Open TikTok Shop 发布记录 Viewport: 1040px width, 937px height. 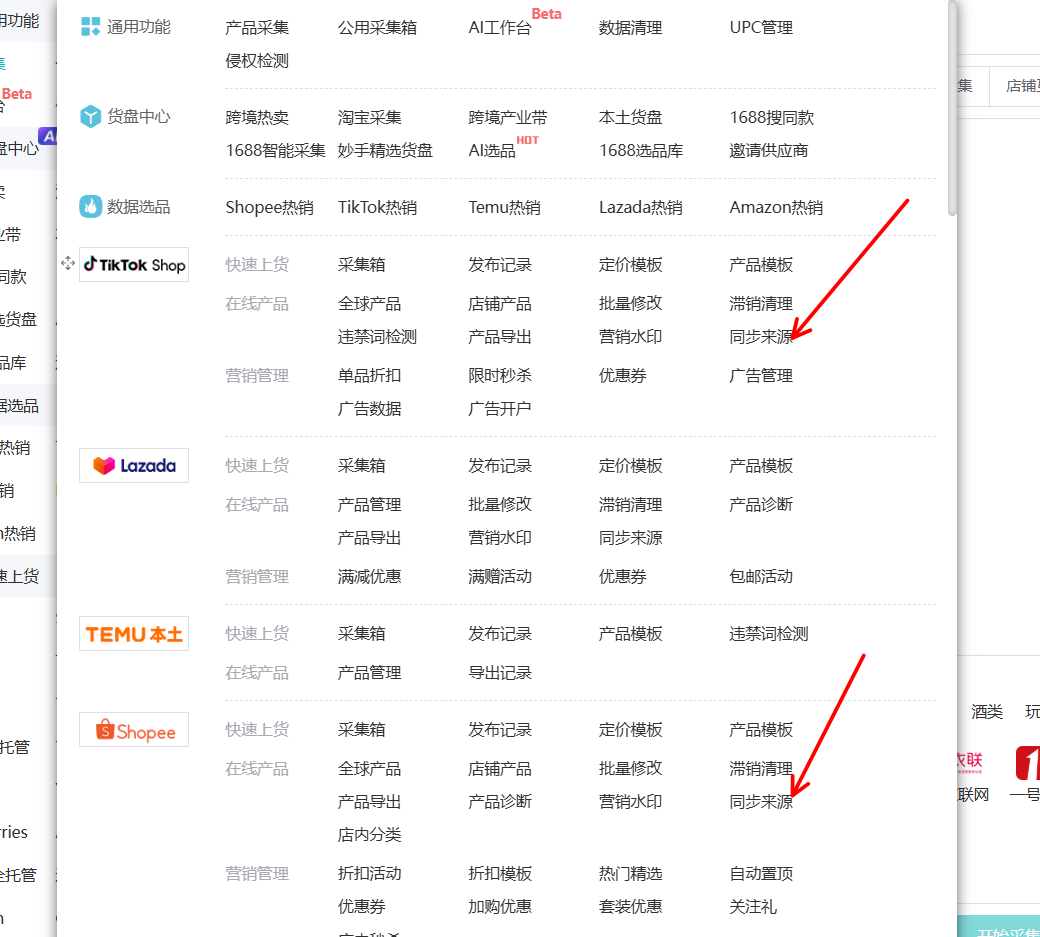coord(500,265)
